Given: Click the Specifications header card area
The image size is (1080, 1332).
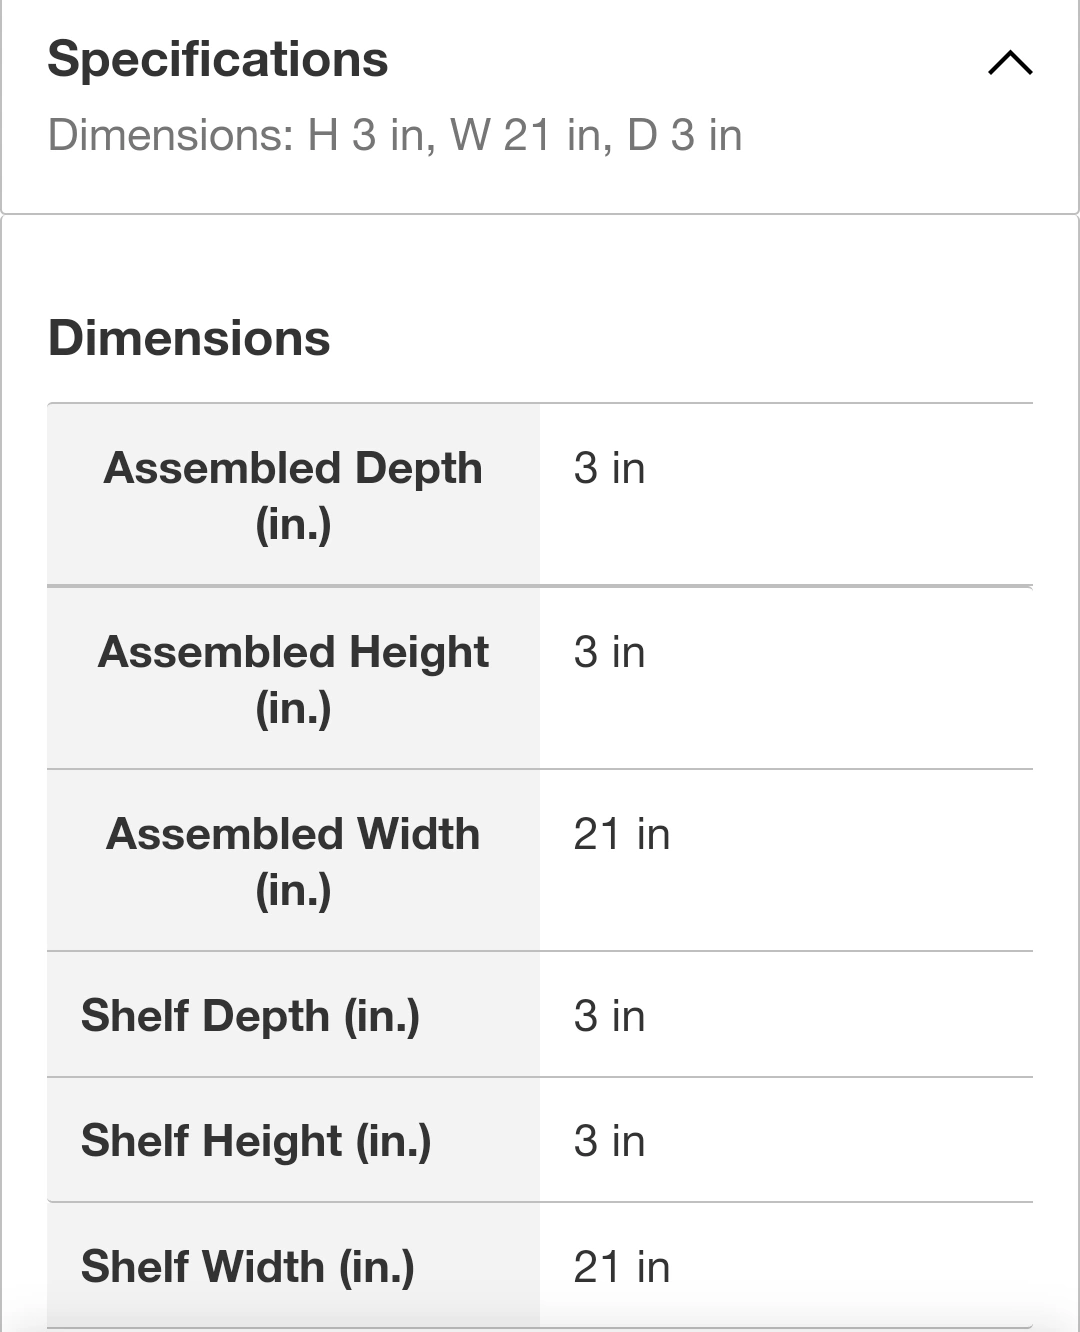Looking at the screenshot, I should 540,106.
